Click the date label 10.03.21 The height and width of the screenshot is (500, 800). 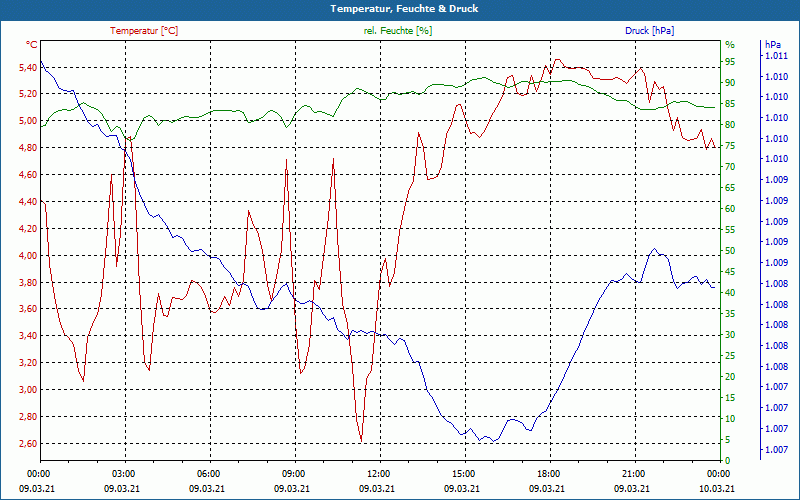pos(717,488)
